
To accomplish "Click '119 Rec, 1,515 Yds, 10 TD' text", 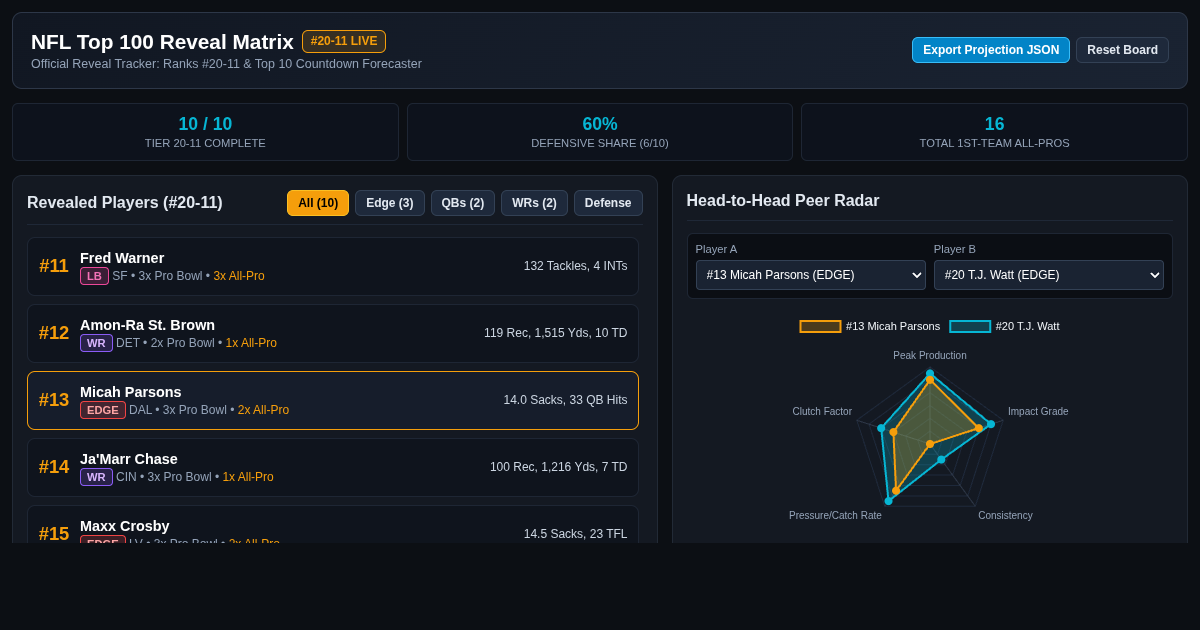I will click(556, 333).
